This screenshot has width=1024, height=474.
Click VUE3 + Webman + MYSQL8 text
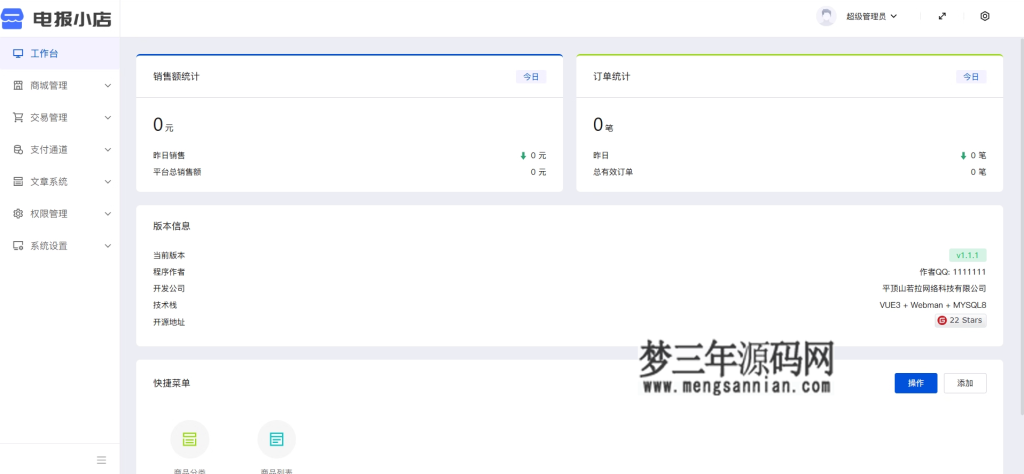tap(933, 305)
